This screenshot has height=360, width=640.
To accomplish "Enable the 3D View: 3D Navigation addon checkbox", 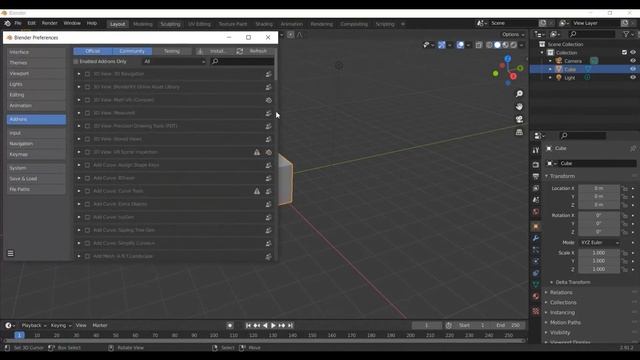I will pos(87,74).
